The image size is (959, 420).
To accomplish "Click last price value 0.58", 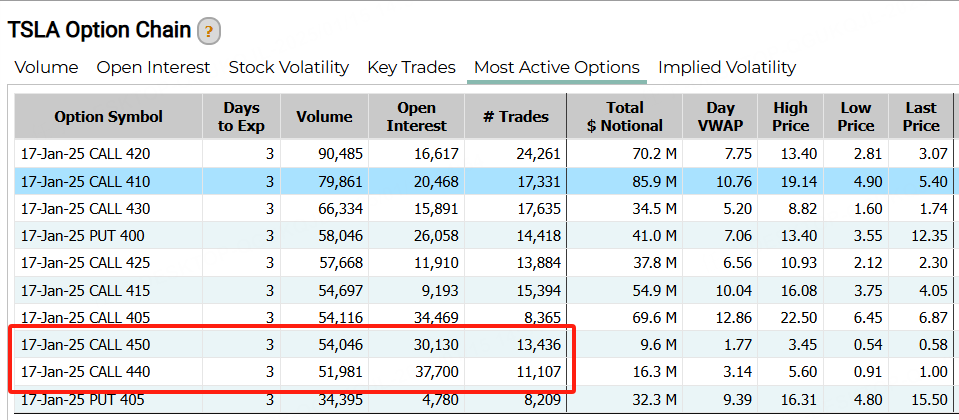I will [x=933, y=345].
